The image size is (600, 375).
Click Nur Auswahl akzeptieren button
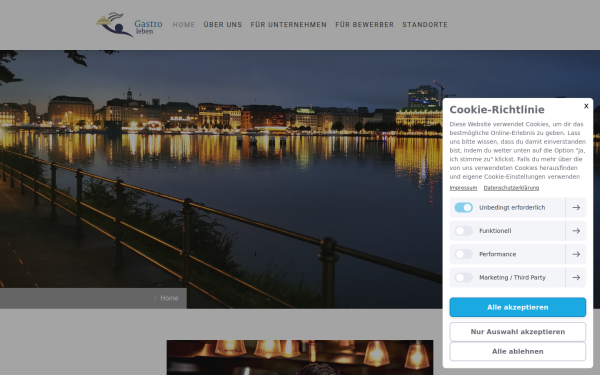(517, 332)
